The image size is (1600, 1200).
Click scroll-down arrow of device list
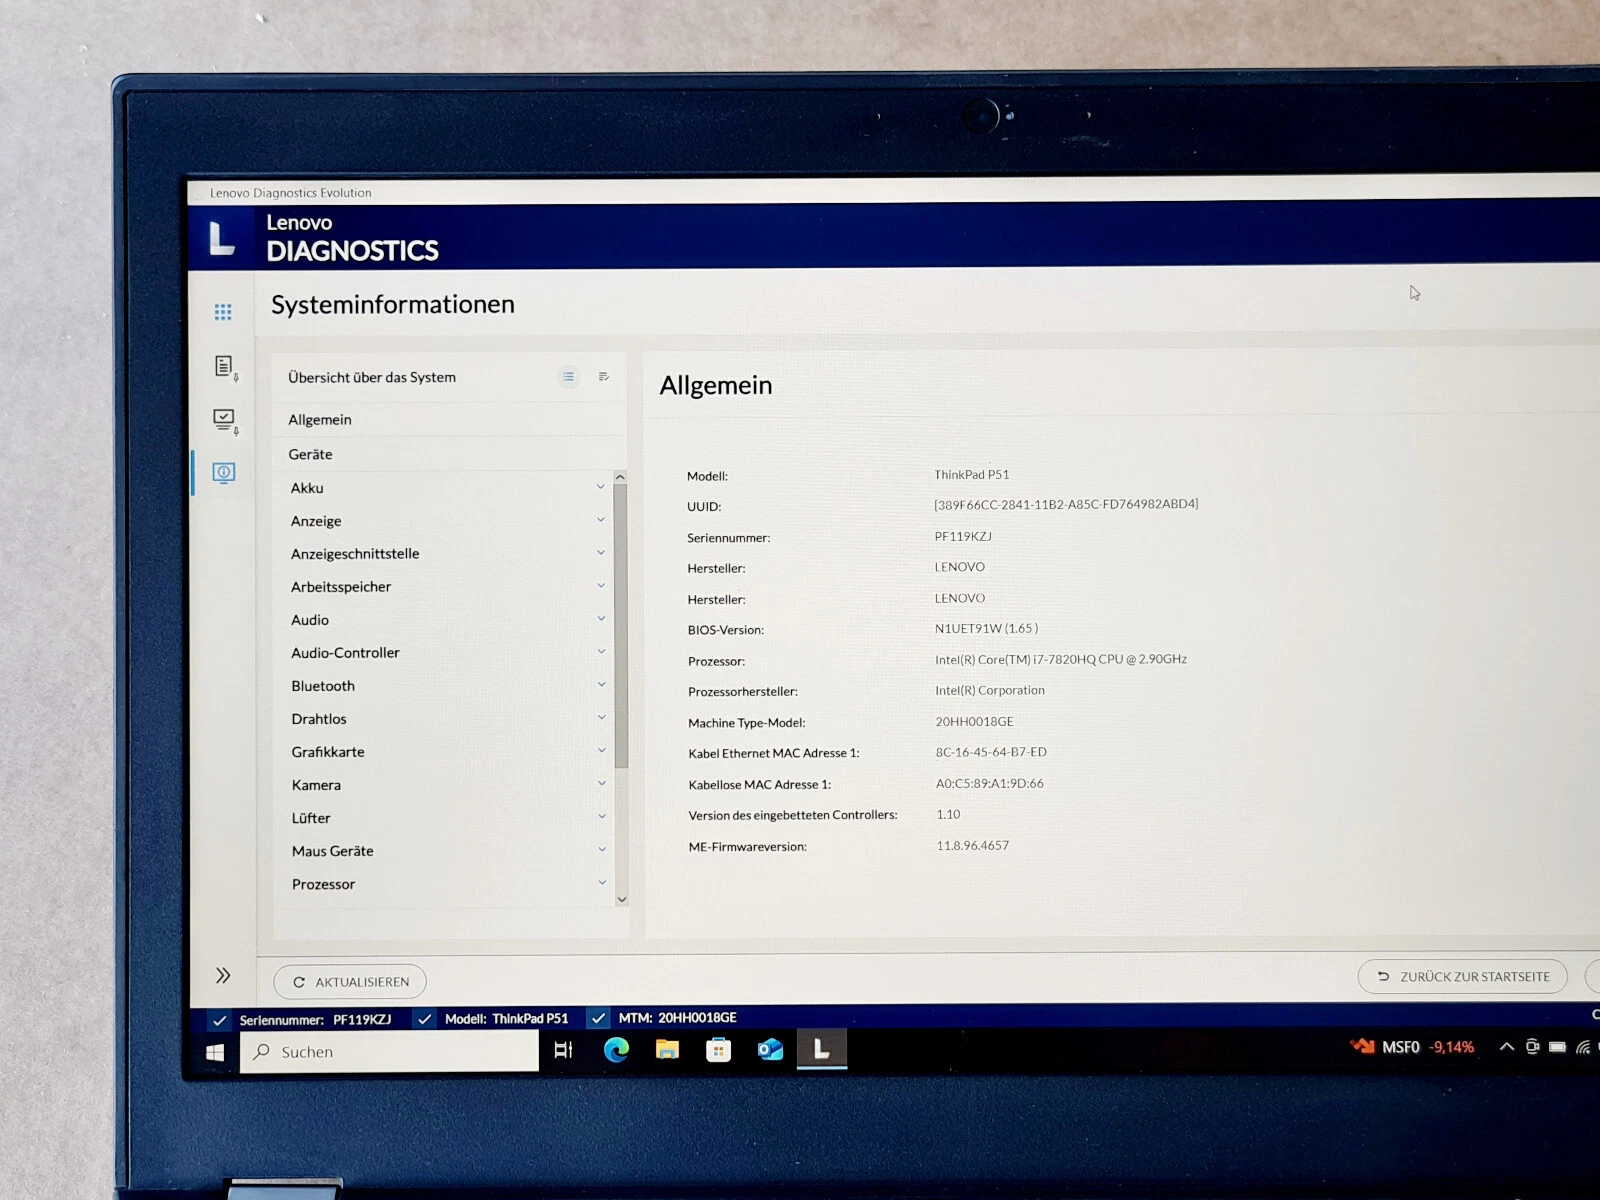point(622,900)
